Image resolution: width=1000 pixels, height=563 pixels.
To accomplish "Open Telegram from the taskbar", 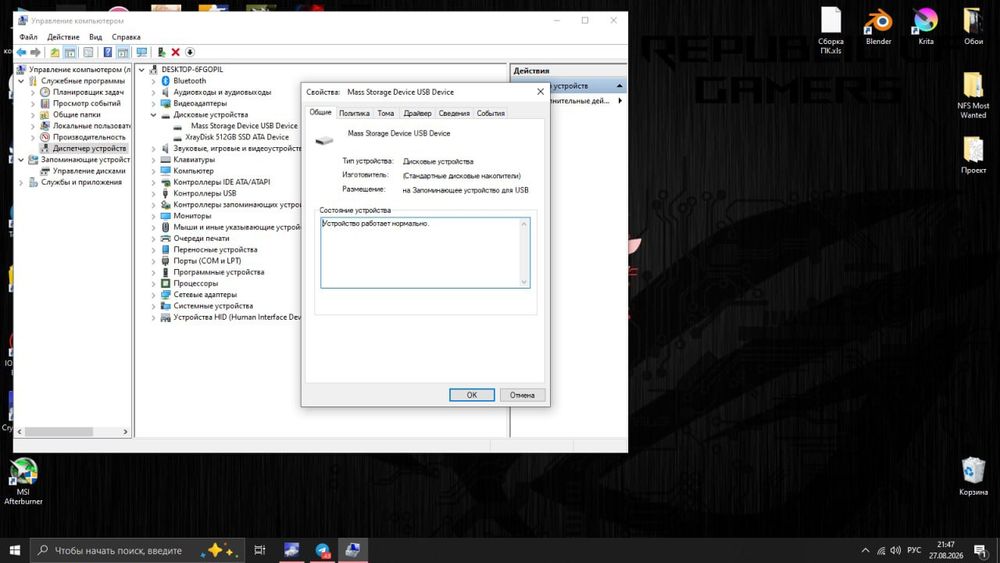I will click(x=323, y=550).
